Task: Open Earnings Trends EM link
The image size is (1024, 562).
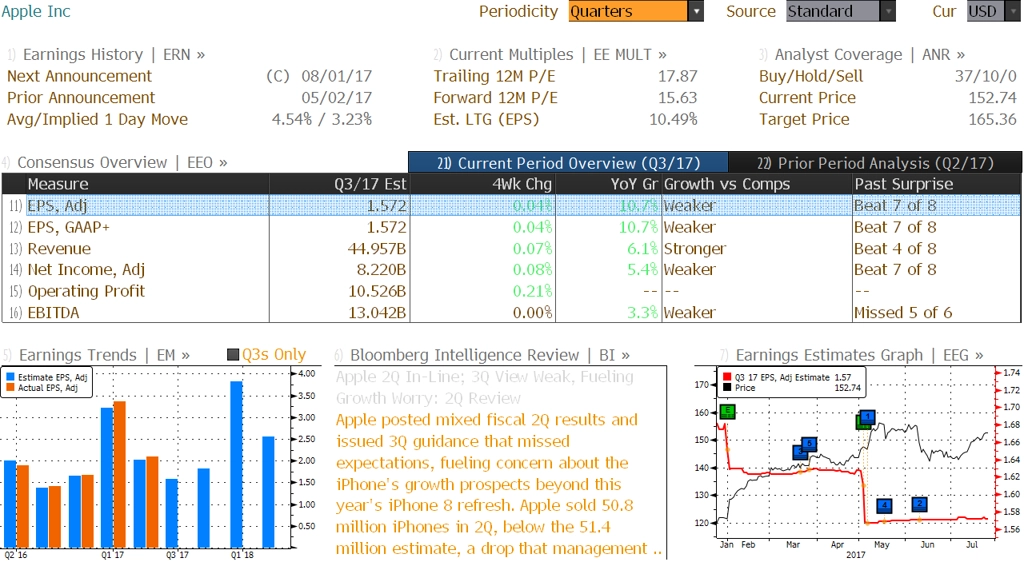Action: point(104,355)
